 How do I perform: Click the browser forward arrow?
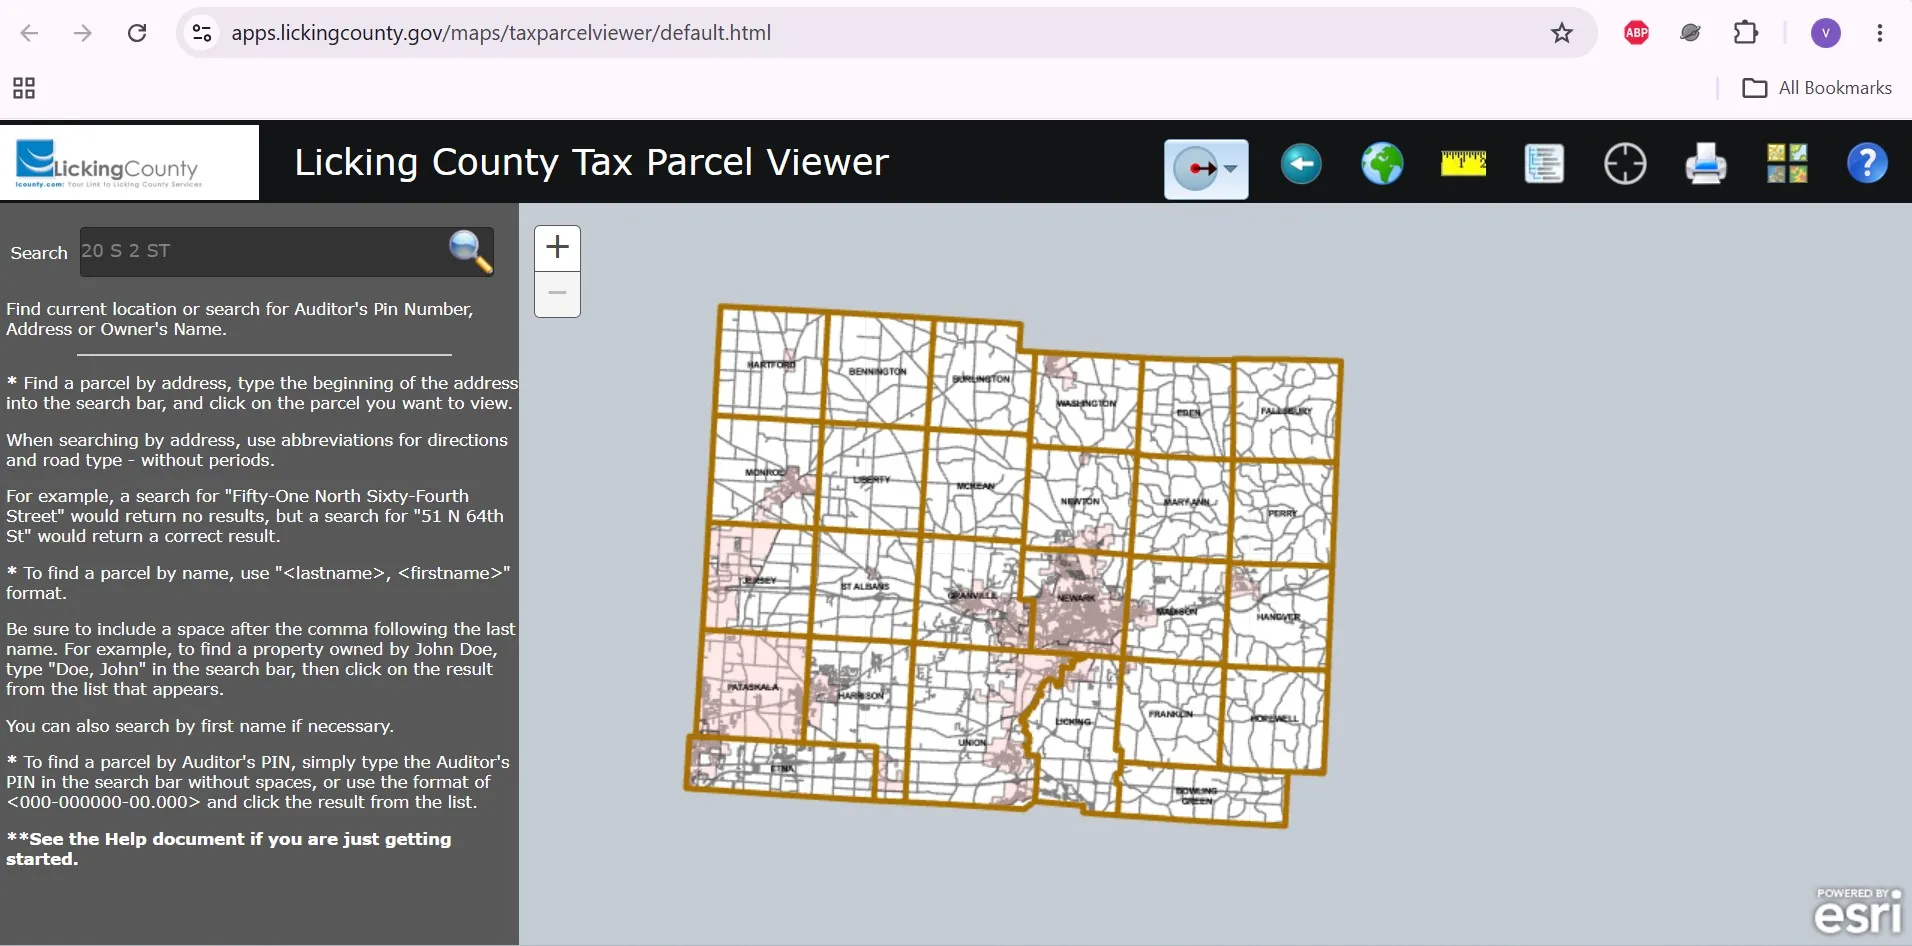click(x=83, y=33)
